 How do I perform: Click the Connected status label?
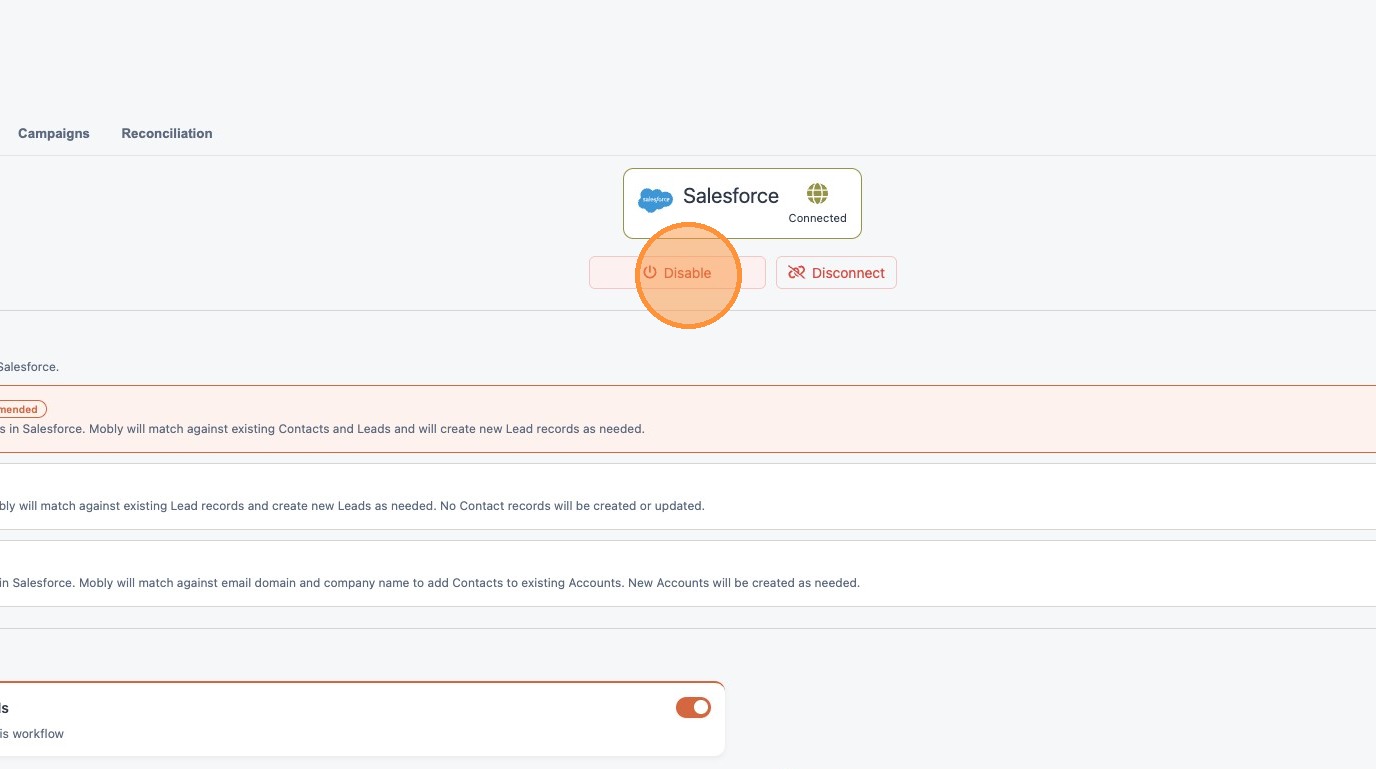pyautogui.click(x=817, y=218)
